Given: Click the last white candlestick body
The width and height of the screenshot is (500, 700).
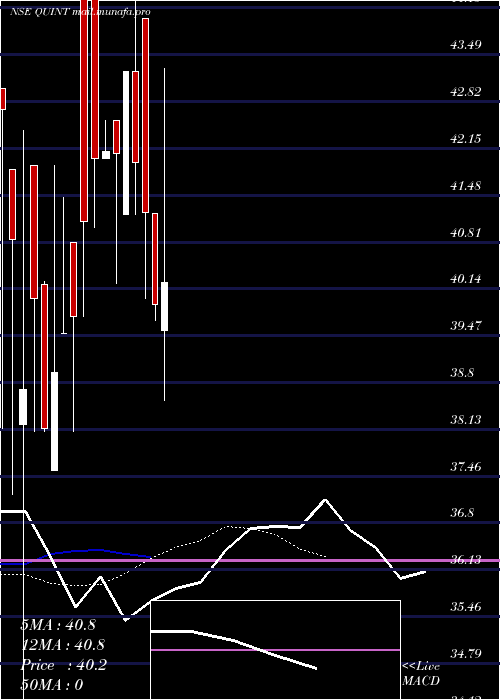Looking at the screenshot, I should (164, 306).
